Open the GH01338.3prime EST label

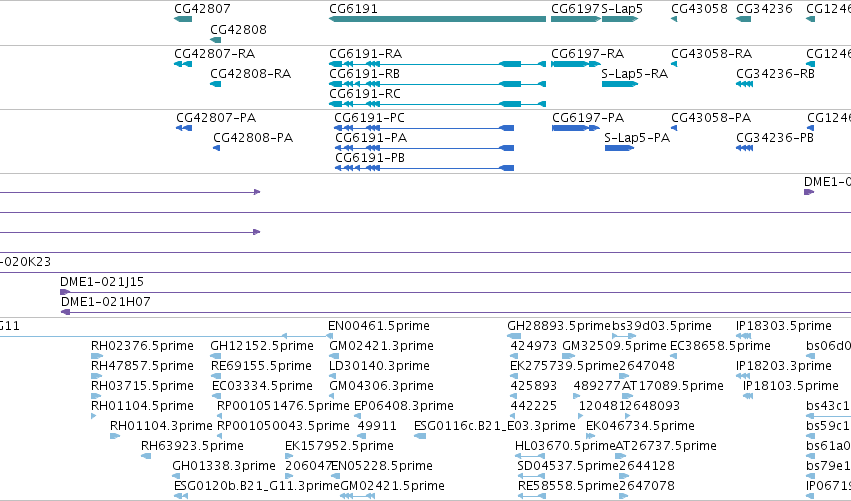[224, 466]
